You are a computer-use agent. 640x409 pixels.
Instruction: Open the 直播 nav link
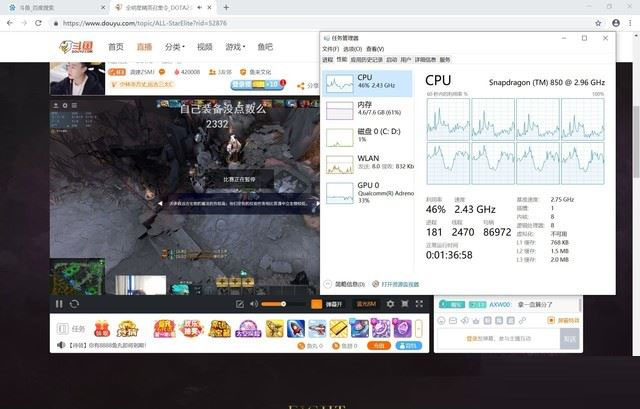point(144,47)
